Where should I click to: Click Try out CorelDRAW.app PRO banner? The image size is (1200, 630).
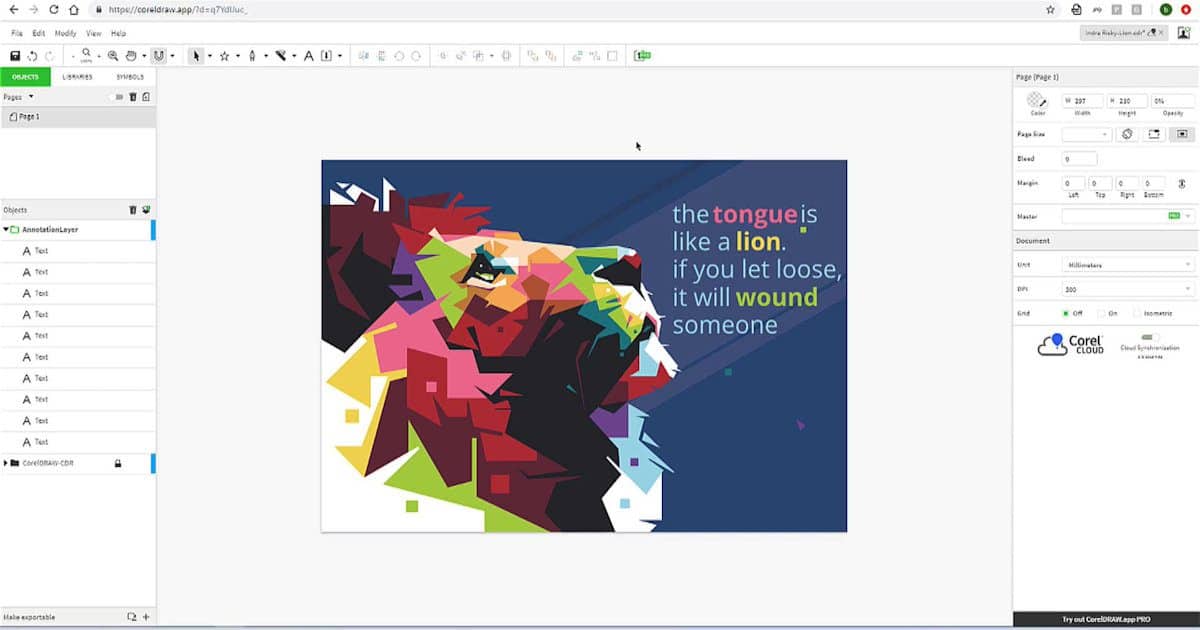1106,619
